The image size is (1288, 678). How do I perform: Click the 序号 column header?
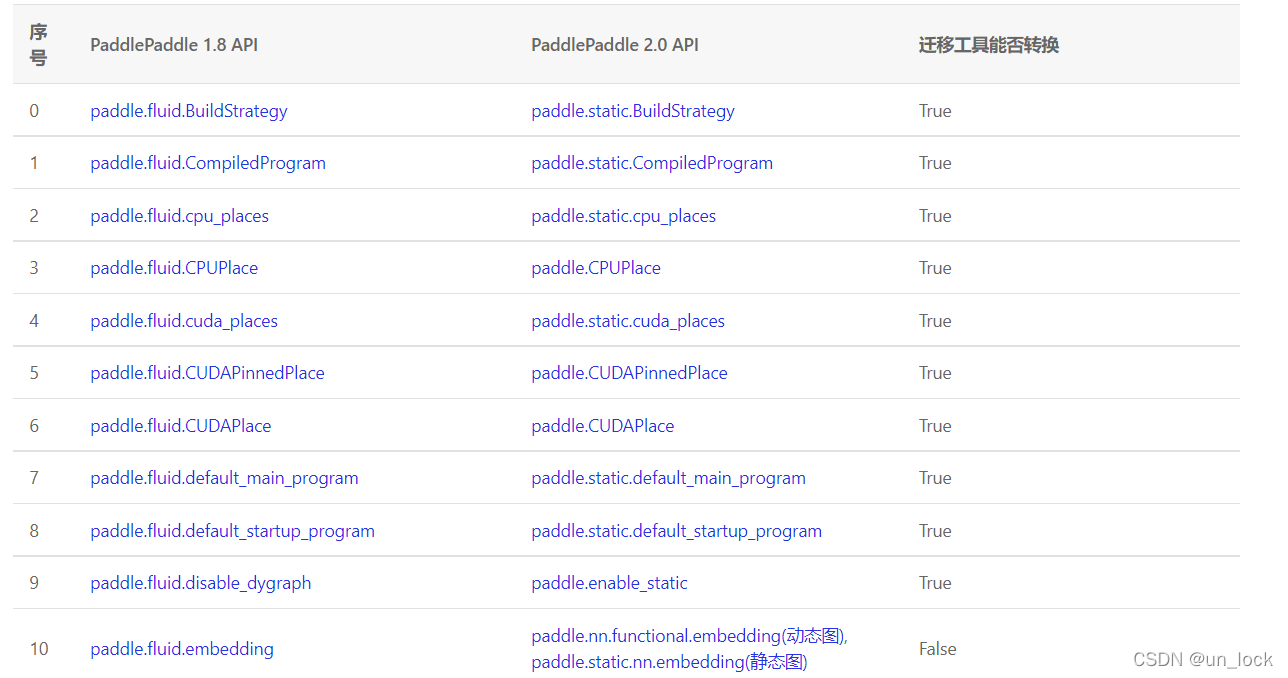click(x=38, y=45)
